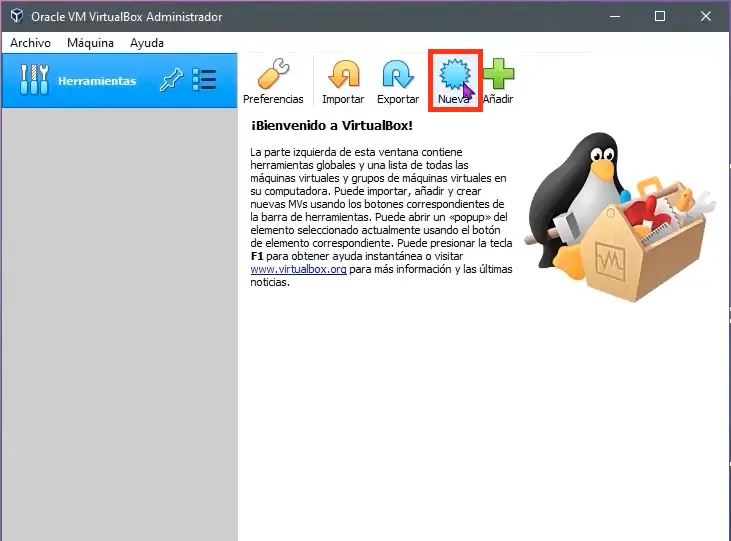The height and width of the screenshot is (541, 731).
Task: Click the Importar appliance icon
Action: (x=344, y=74)
